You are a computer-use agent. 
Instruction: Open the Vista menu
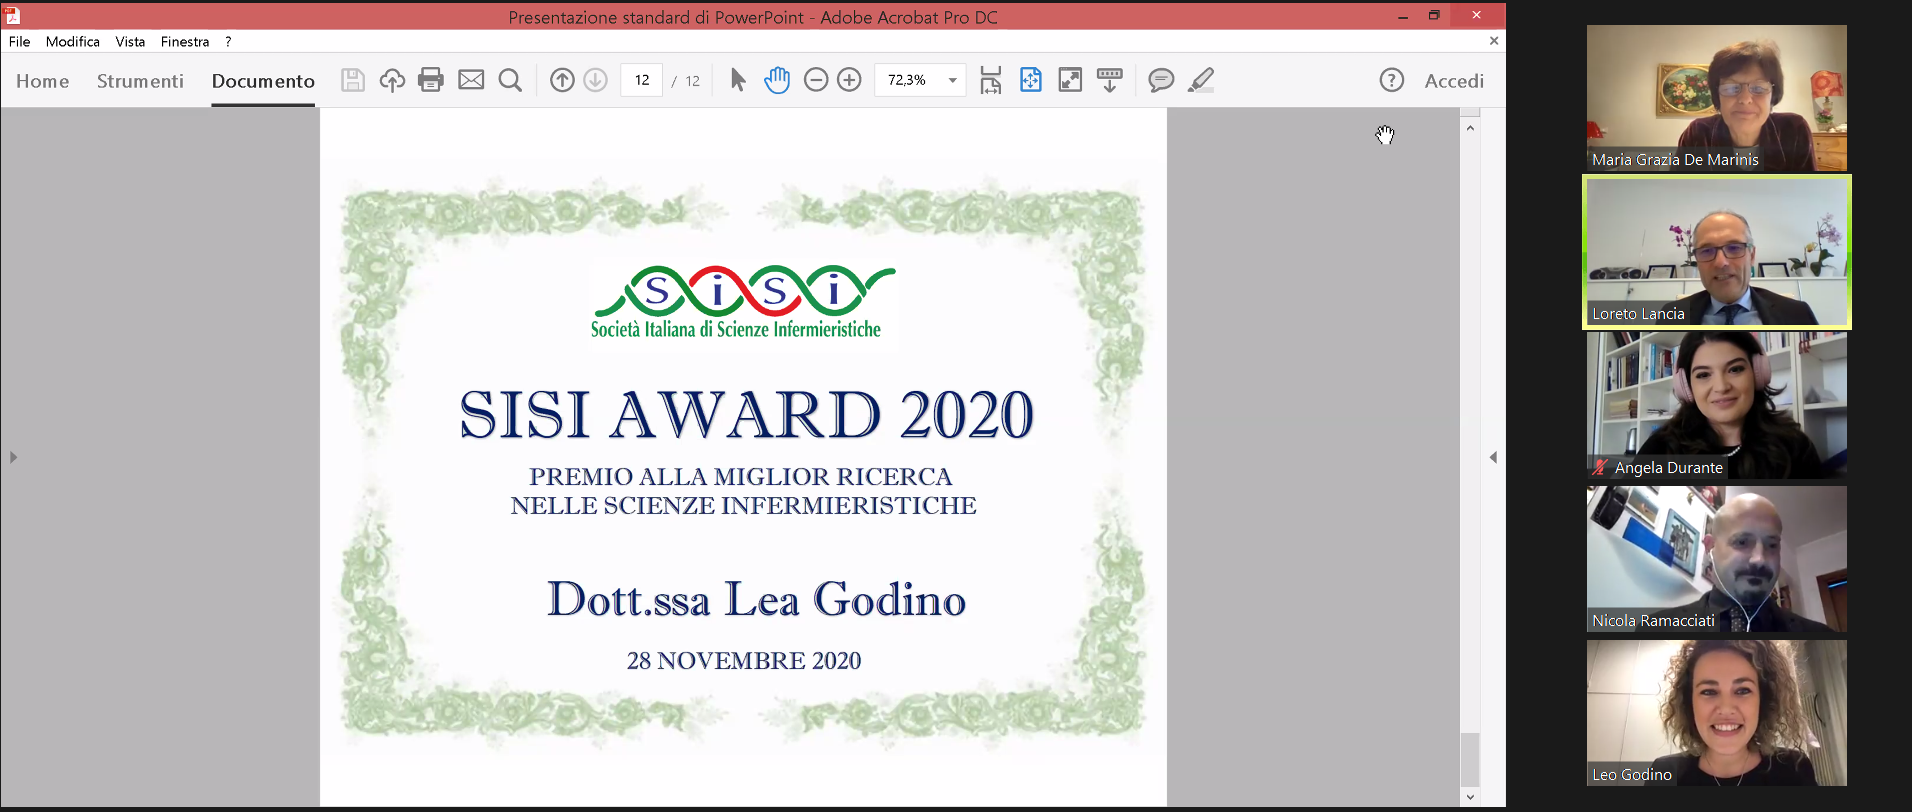click(x=130, y=41)
